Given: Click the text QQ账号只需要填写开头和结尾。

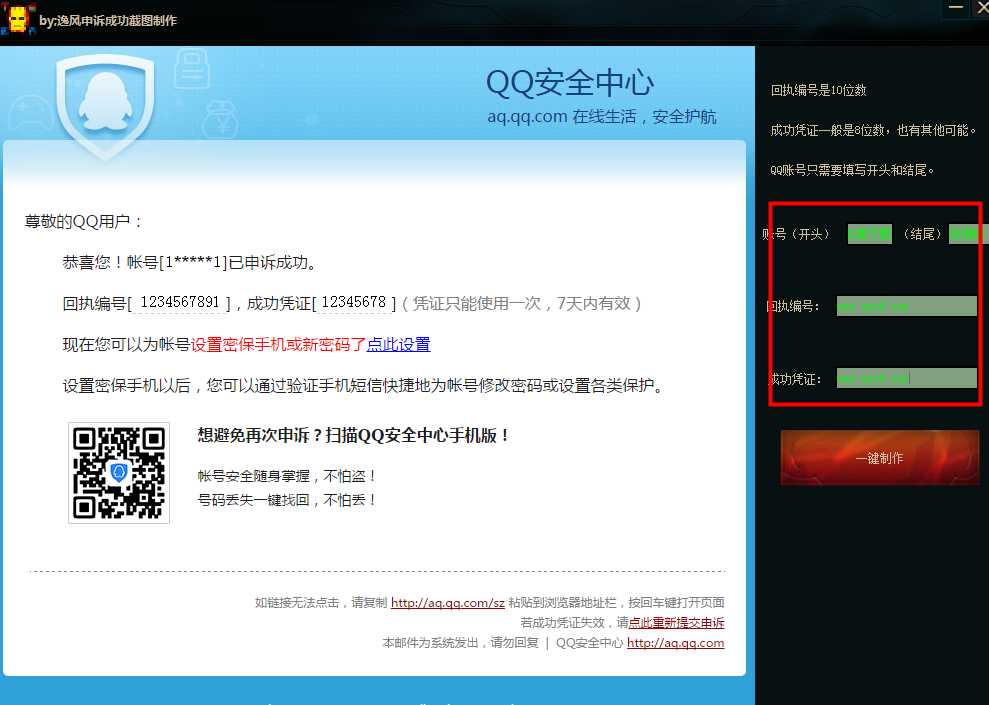Looking at the screenshot, I should point(852,170).
